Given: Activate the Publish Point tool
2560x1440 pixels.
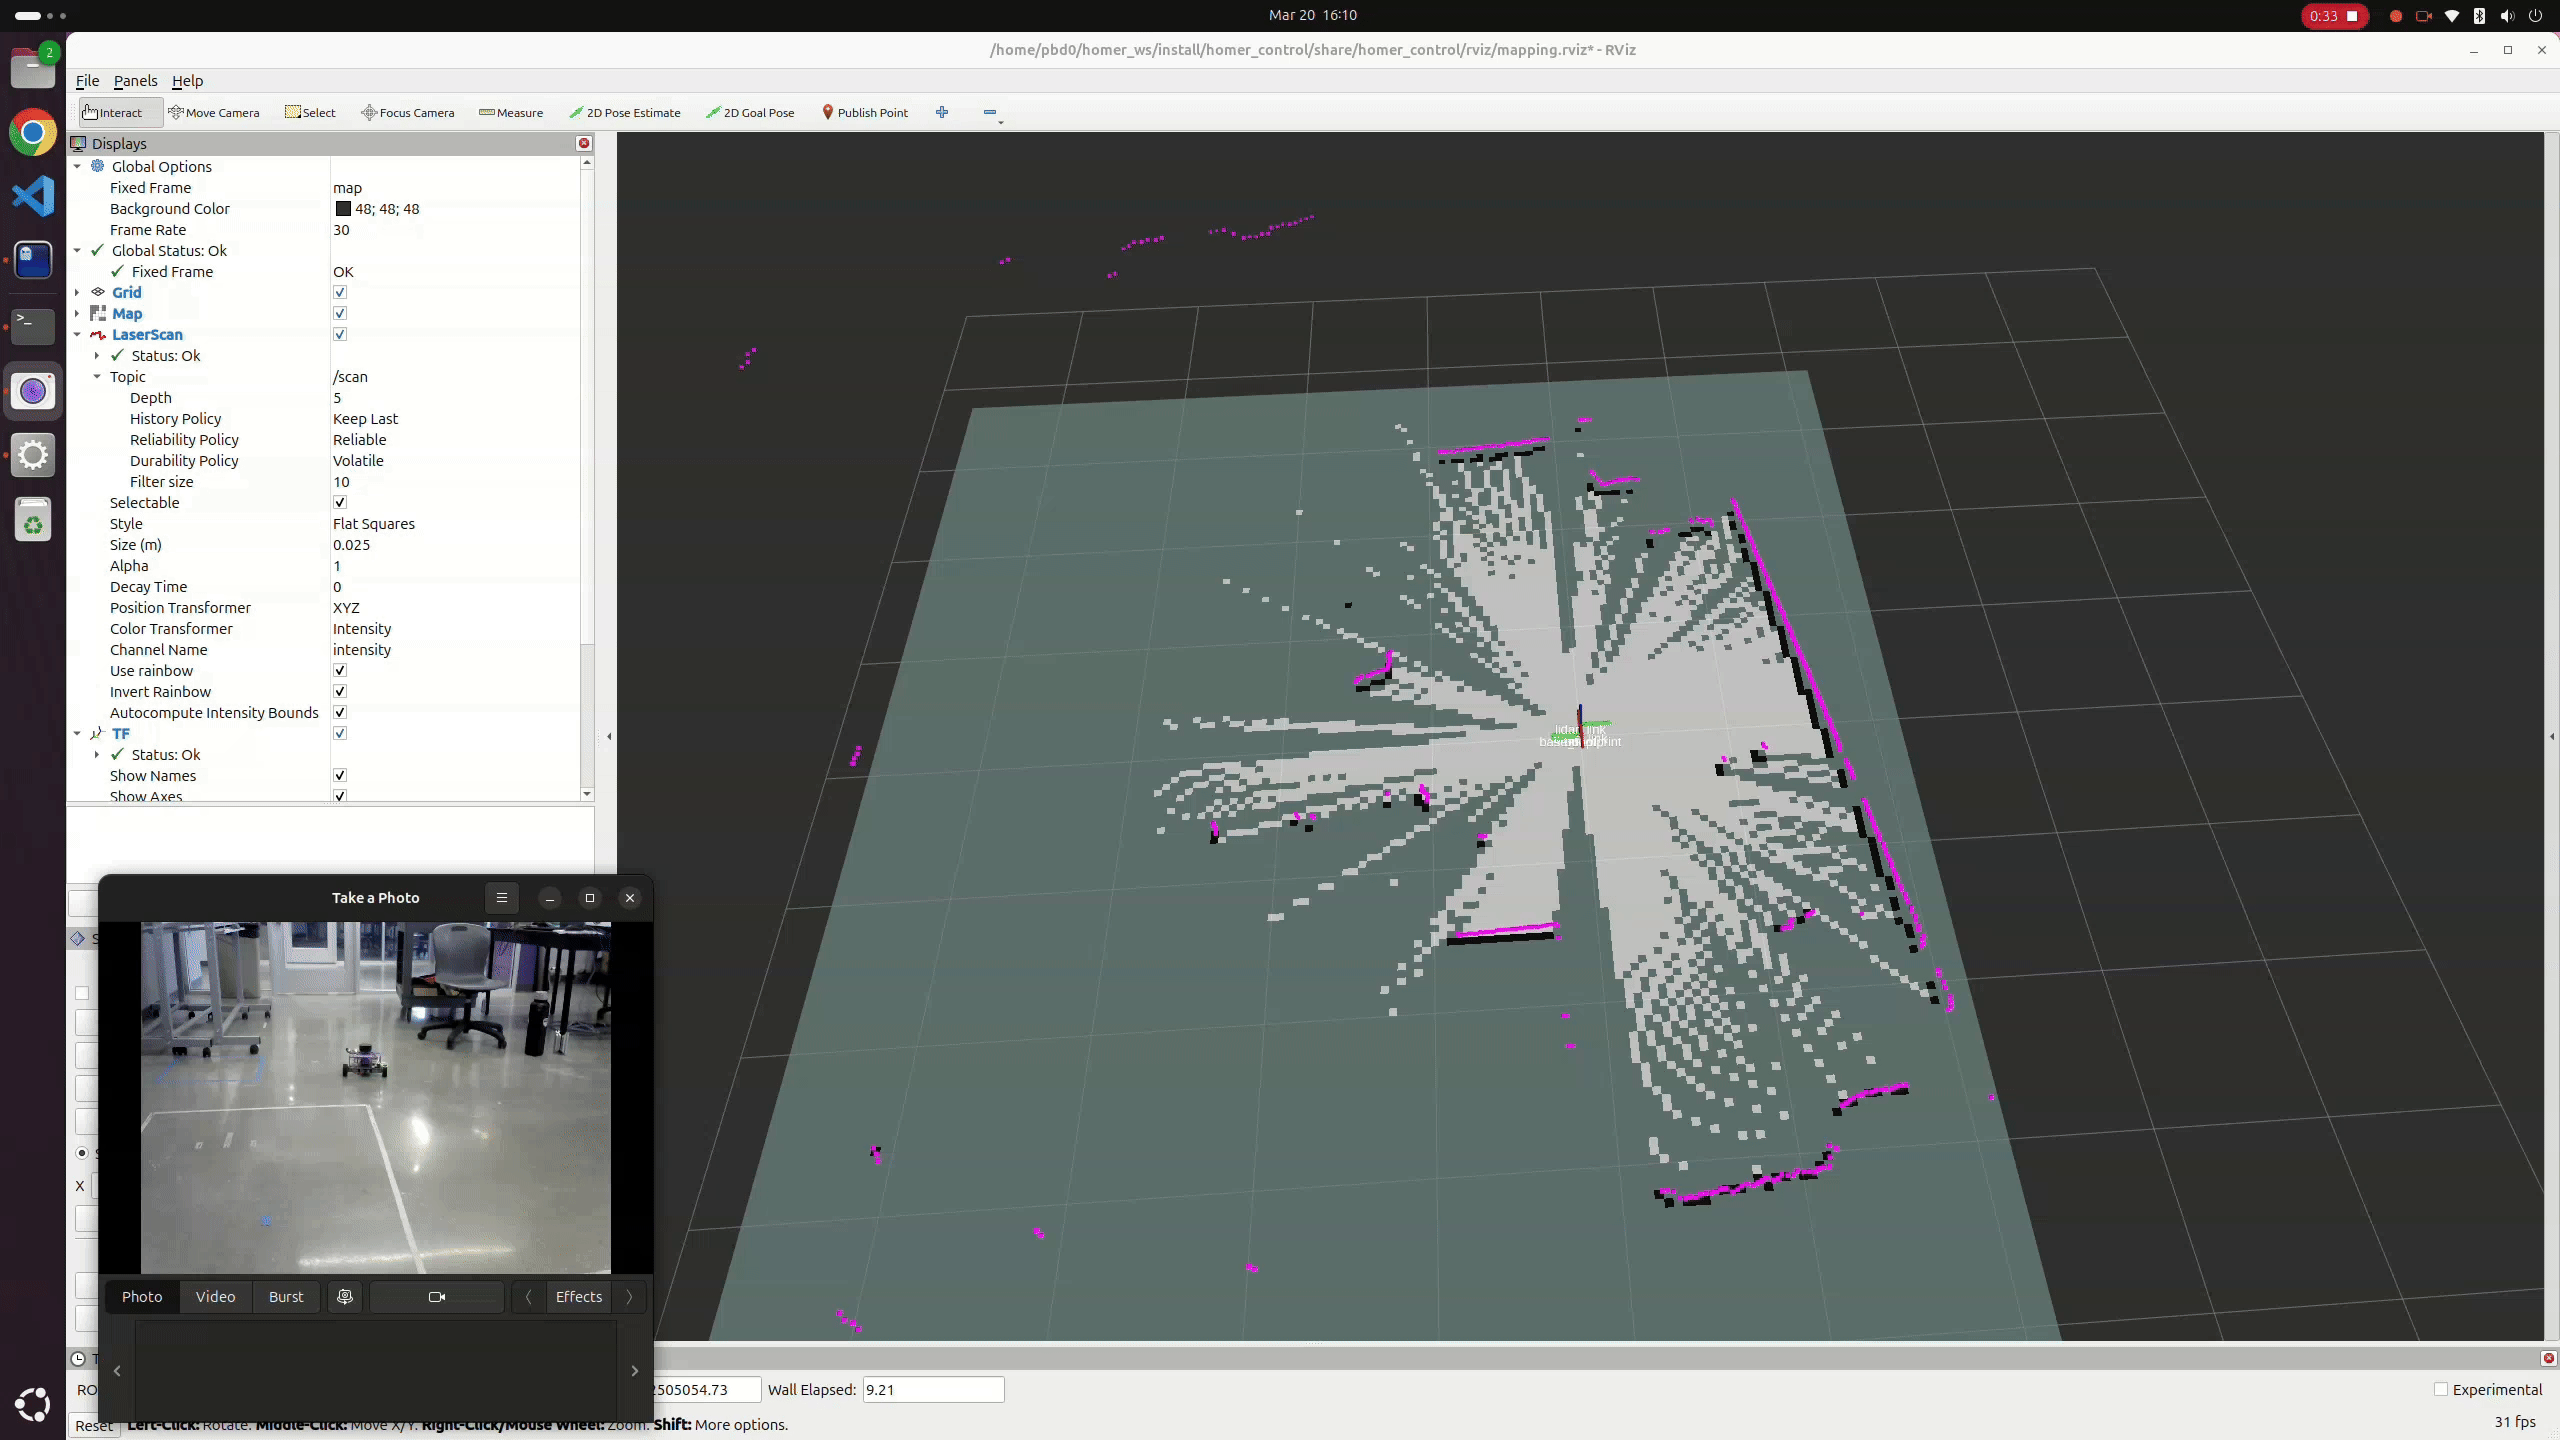Looking at the screenshot, I should pos(865,112).
